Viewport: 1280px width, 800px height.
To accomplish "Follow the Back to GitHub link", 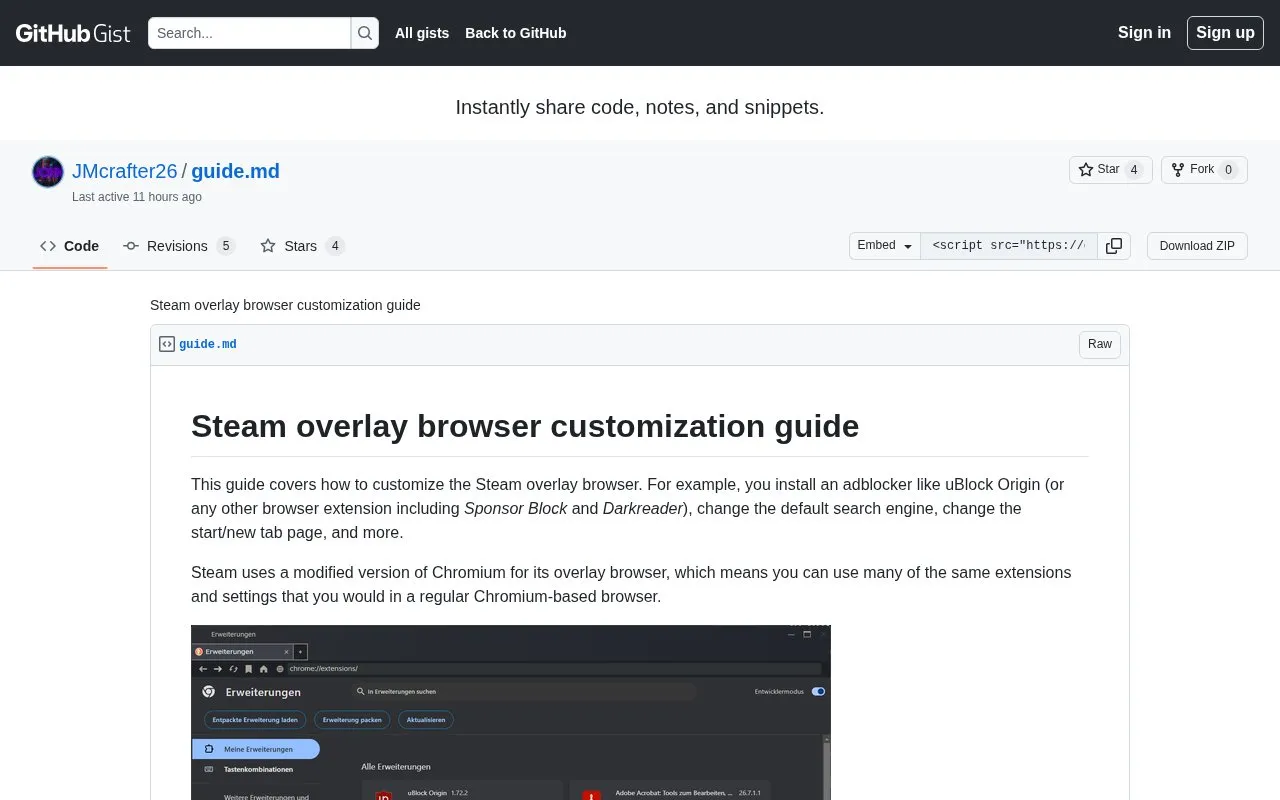I will [x=516, y=33].
